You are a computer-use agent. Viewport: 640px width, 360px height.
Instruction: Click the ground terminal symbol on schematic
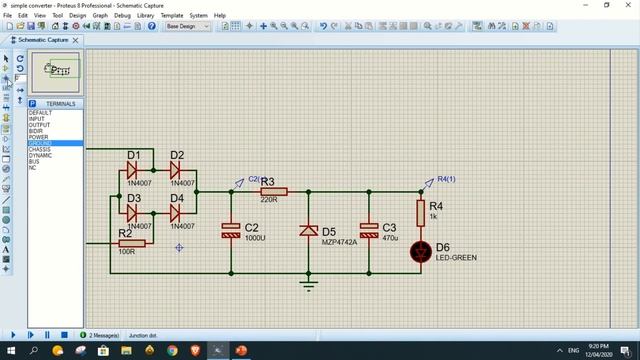click(x=309, y=285)
